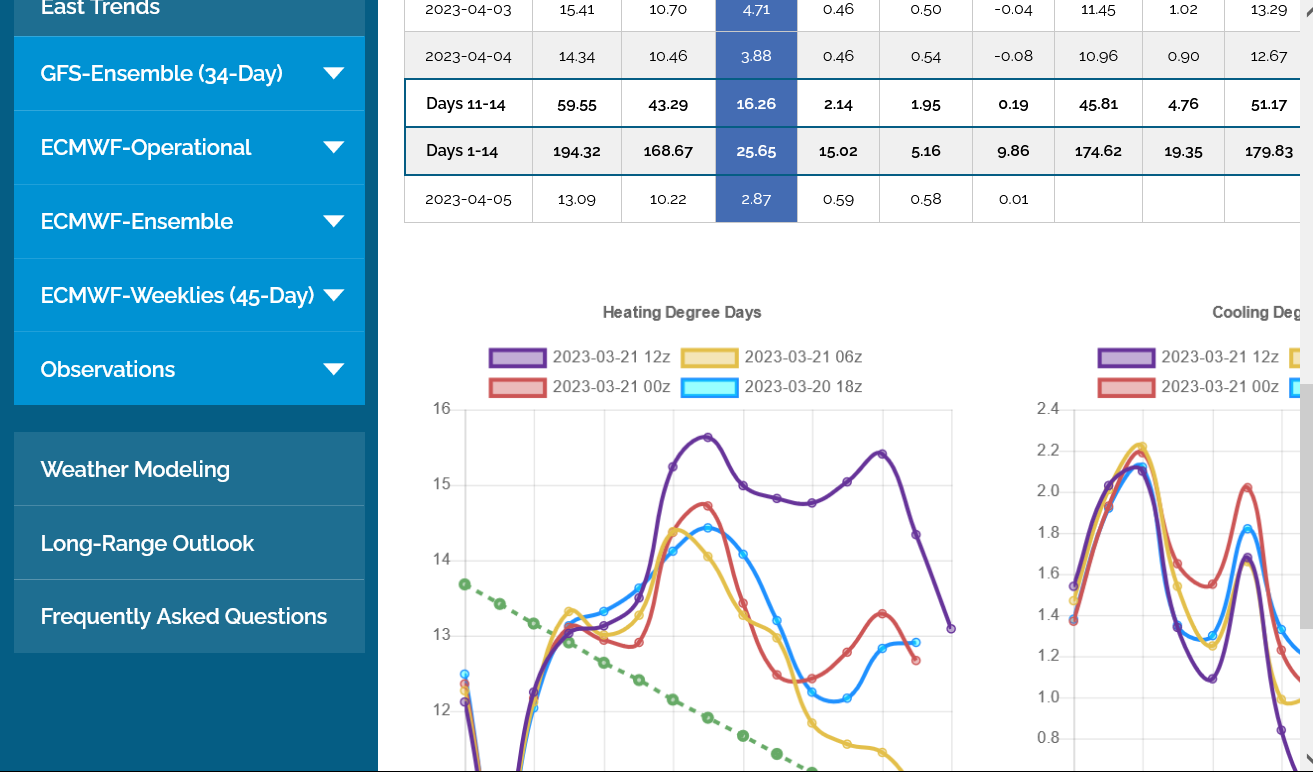Viewport: 1313px width, 778px height.
Task: Click highlighted cell 16.26
Action: (756, 103)
